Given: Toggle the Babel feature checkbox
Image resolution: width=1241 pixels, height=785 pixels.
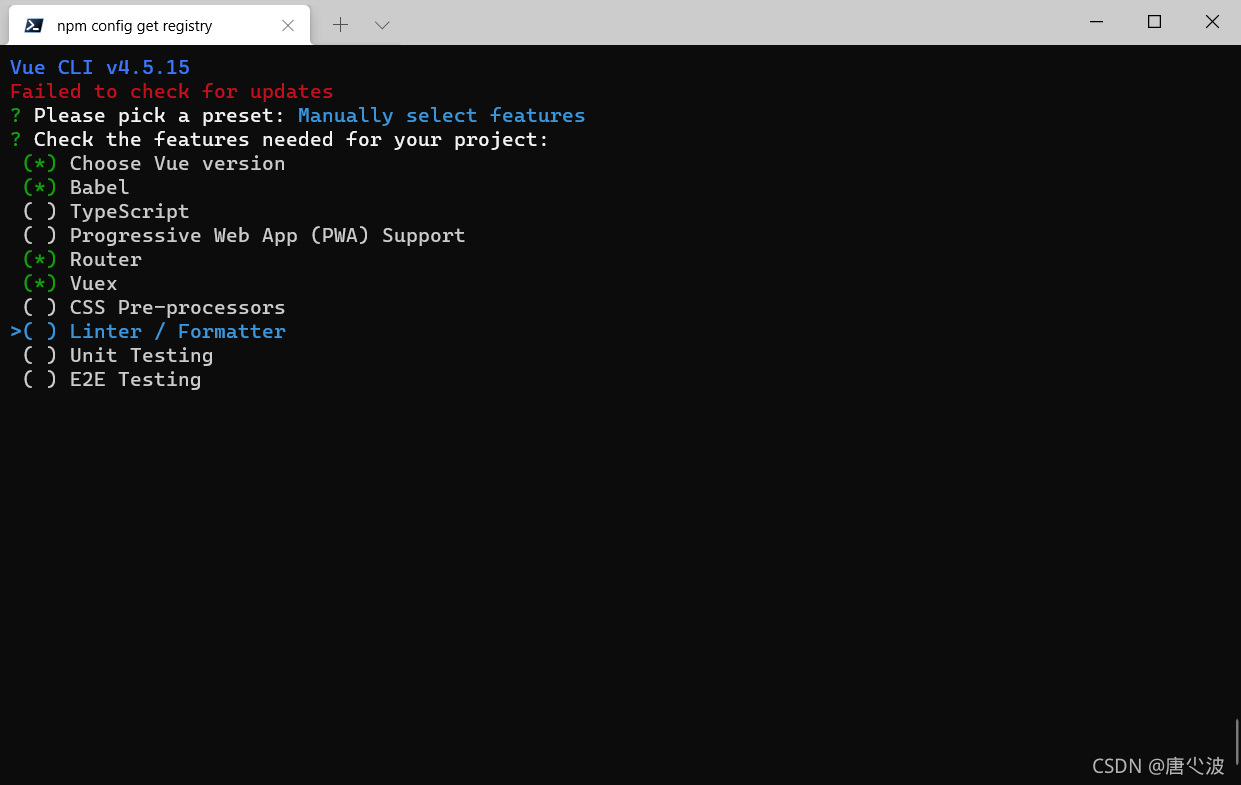Looking at the screenshot, I should coord(40,187).
